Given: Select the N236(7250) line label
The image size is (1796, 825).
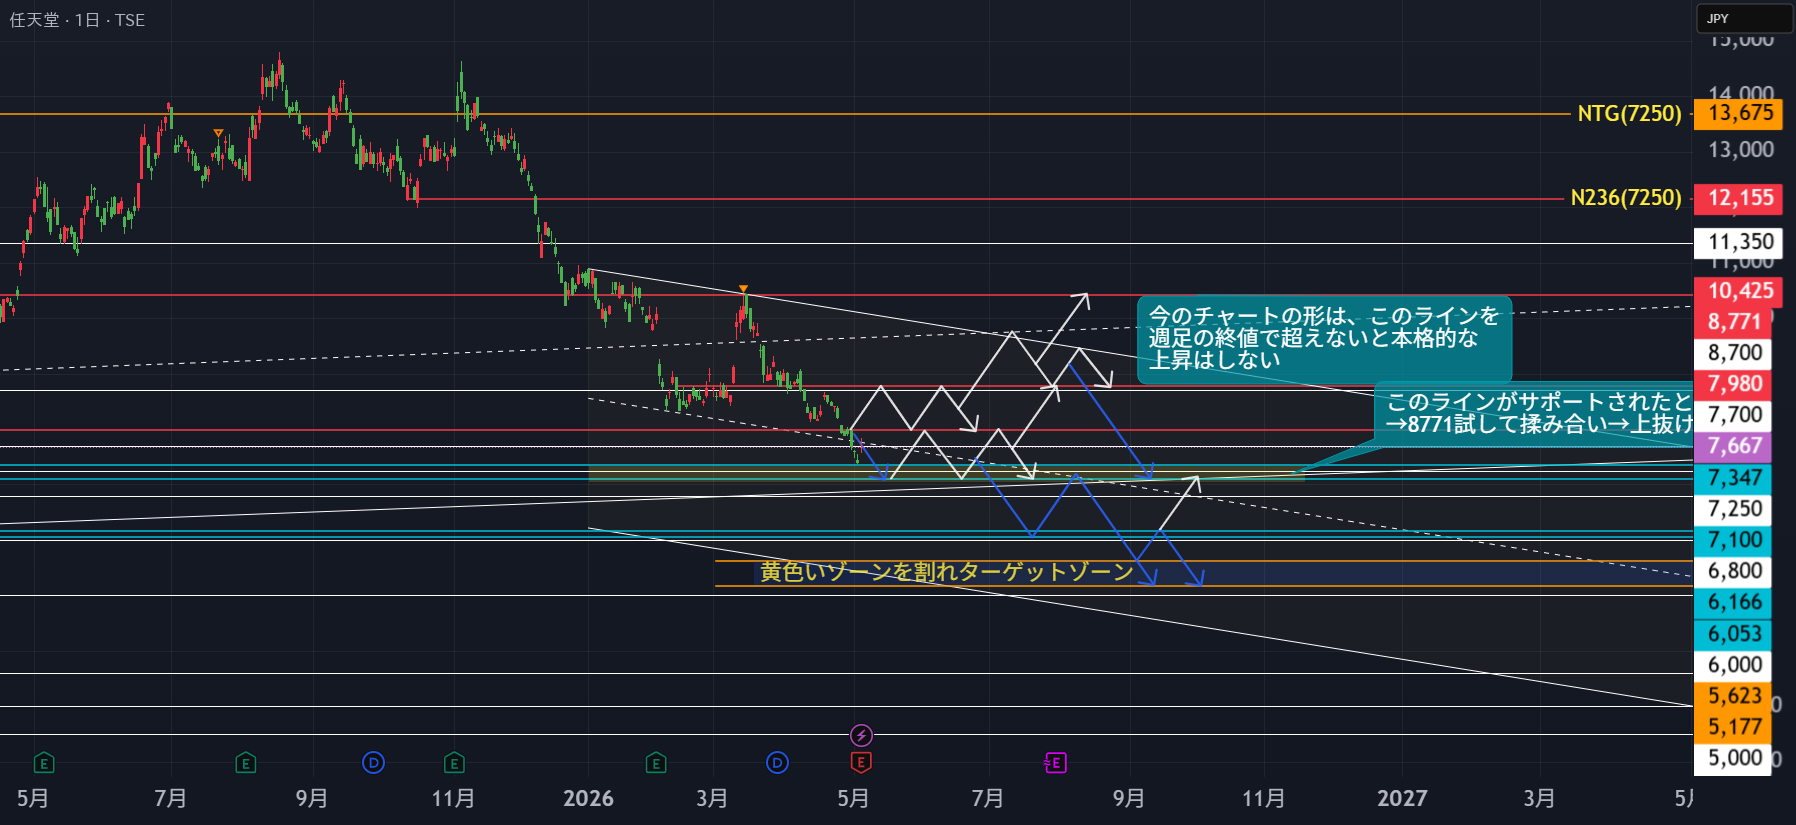Looking at the screenshot, I should [x=1626, y=198].
